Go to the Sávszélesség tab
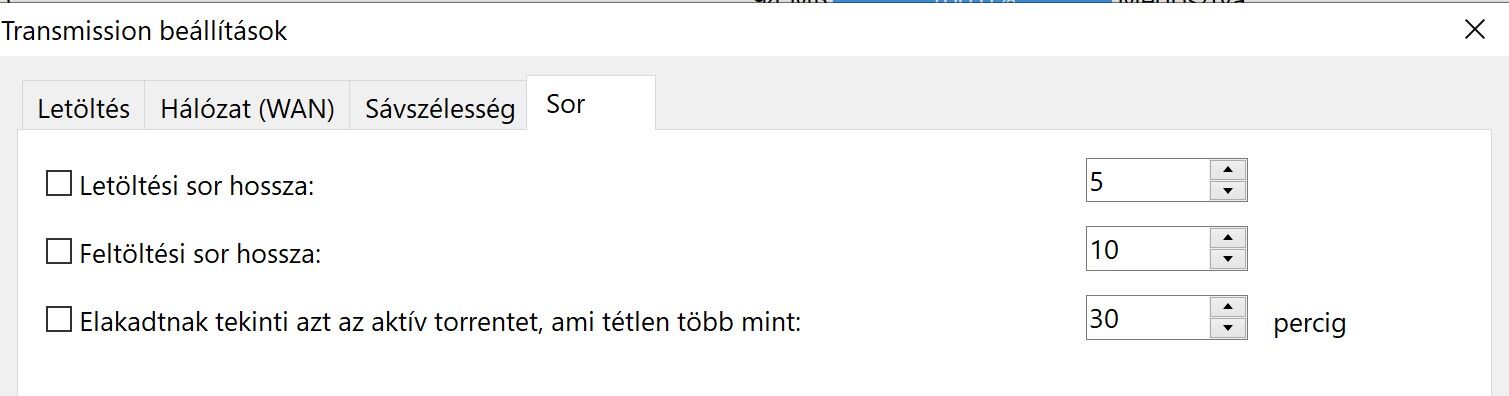The height and width of the screenshot is (396, 1509). [x=439, y=108]
